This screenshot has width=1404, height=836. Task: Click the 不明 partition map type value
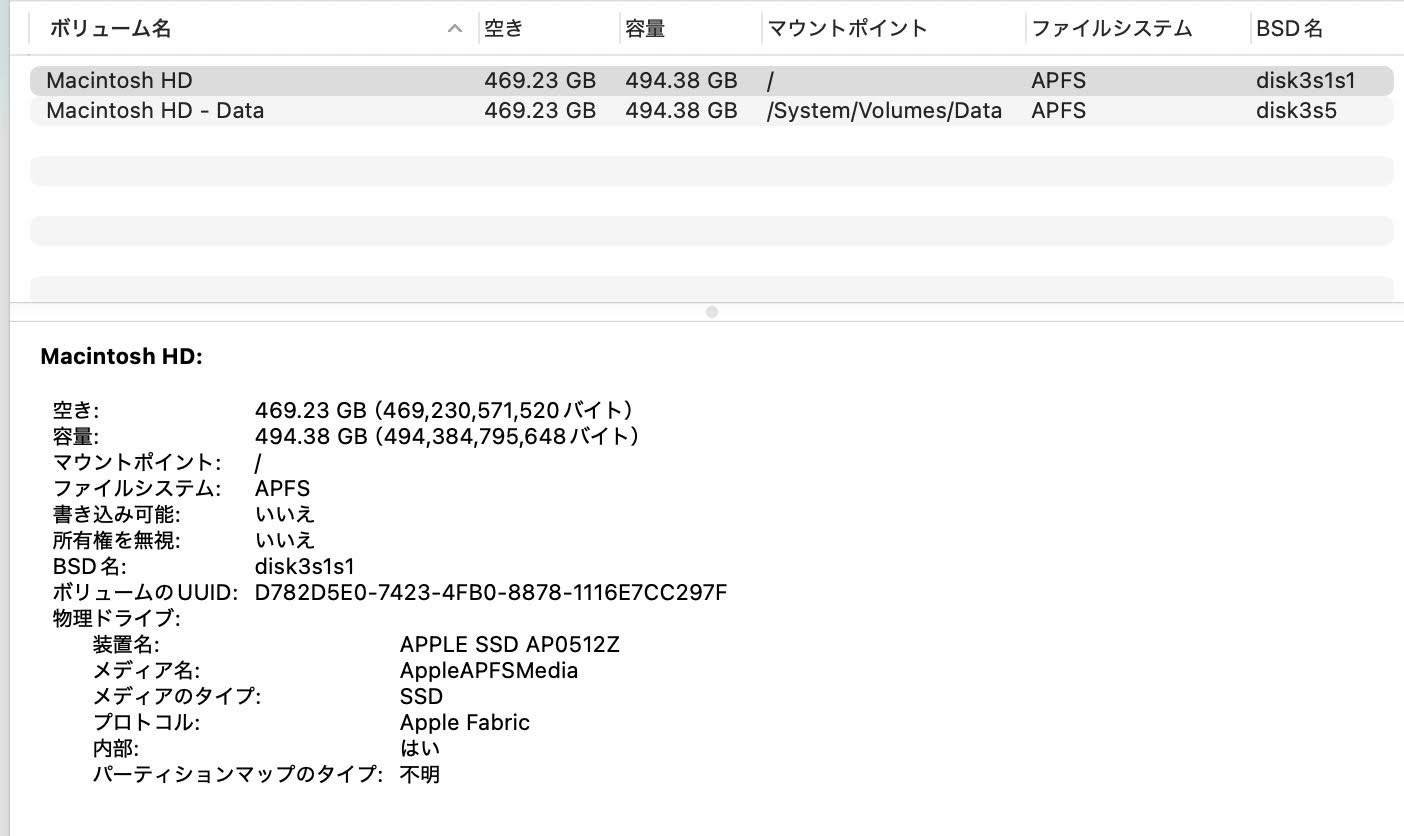tap(424, 774)
